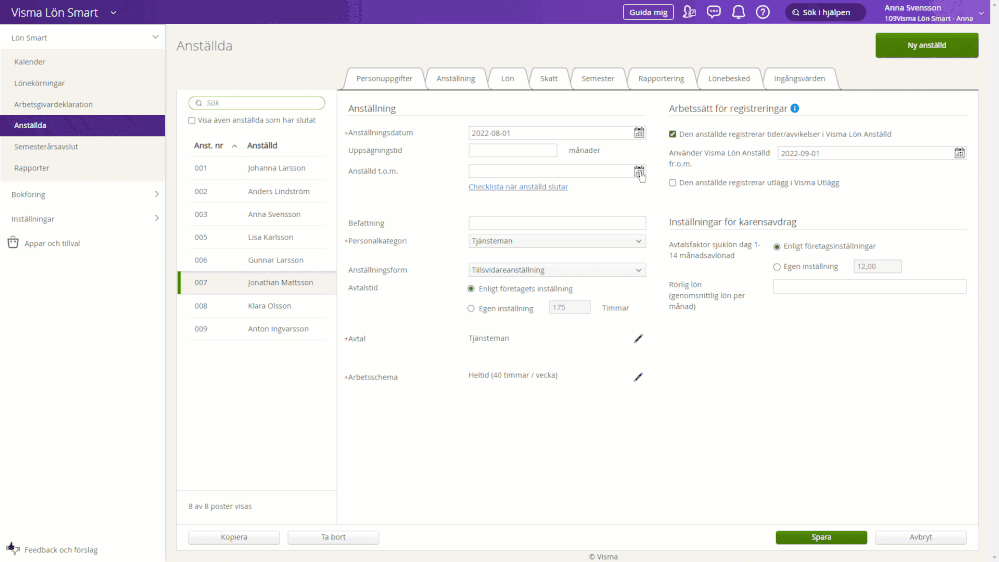Expand the Bokföring menu section

[157, 194]
